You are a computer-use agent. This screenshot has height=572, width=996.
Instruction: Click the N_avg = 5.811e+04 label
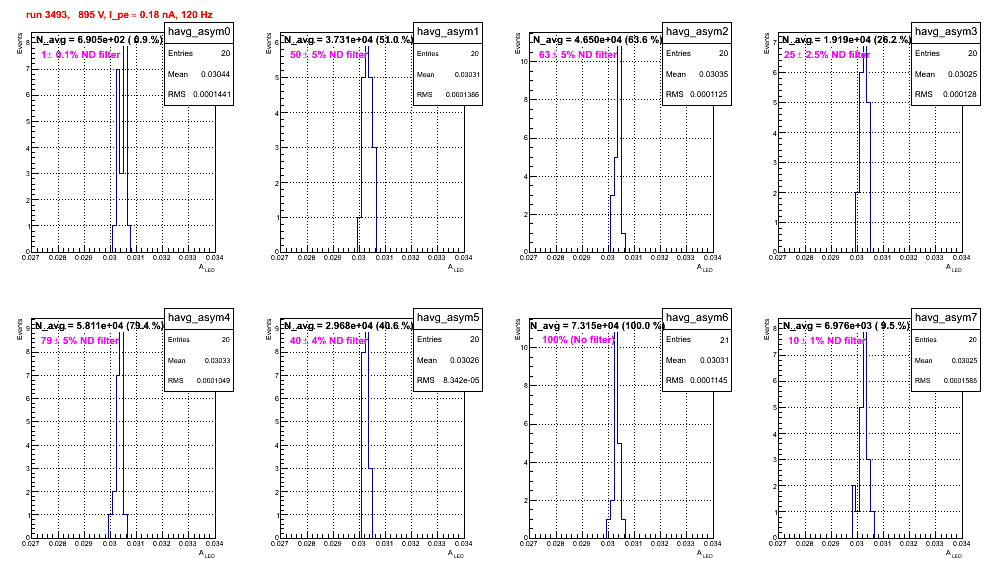(98, 326)
